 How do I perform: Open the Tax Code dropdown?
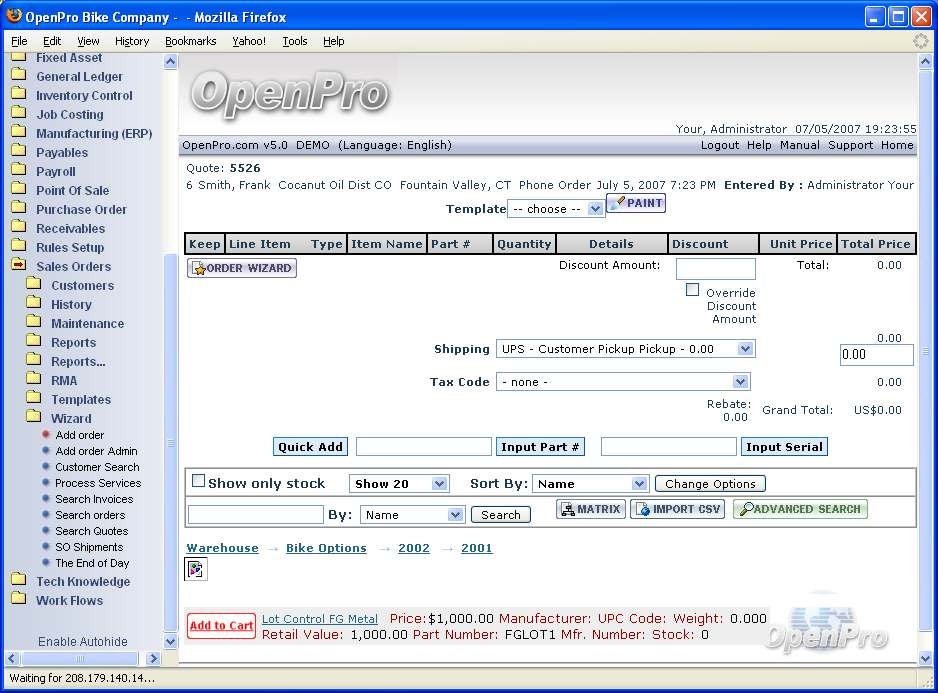coord(623,382)
